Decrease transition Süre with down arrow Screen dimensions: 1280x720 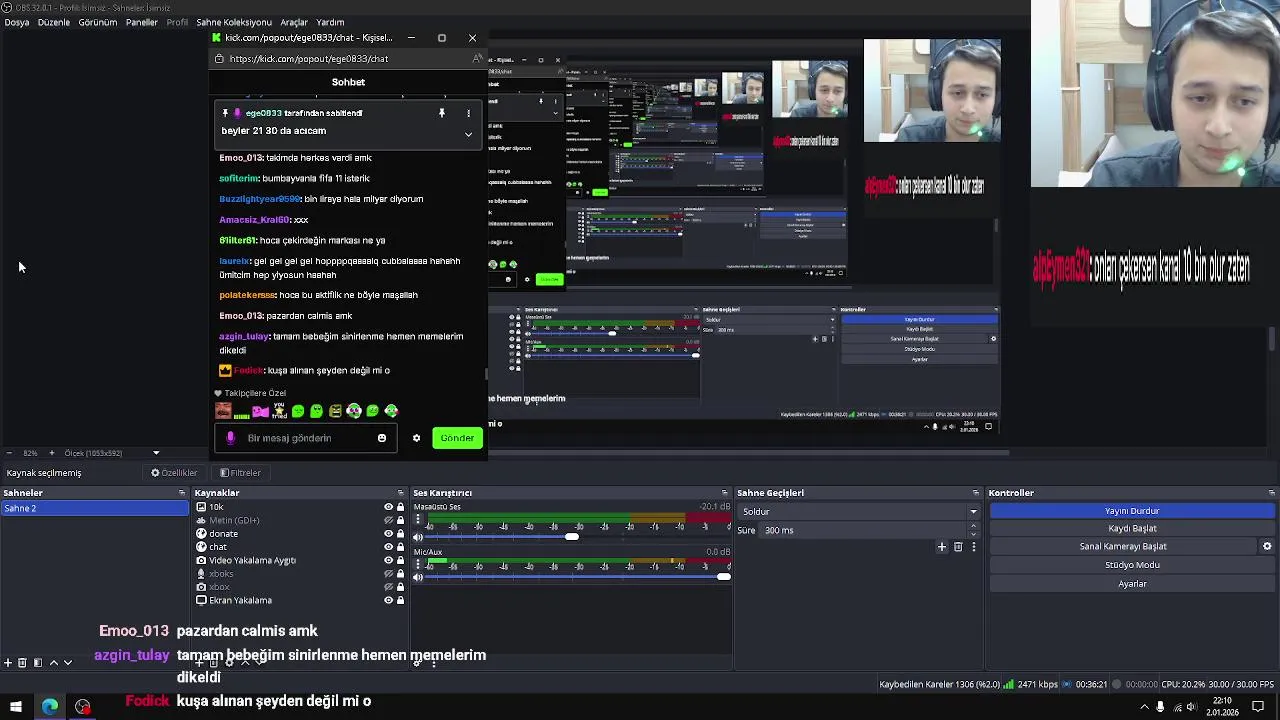(x=973, y=534)
